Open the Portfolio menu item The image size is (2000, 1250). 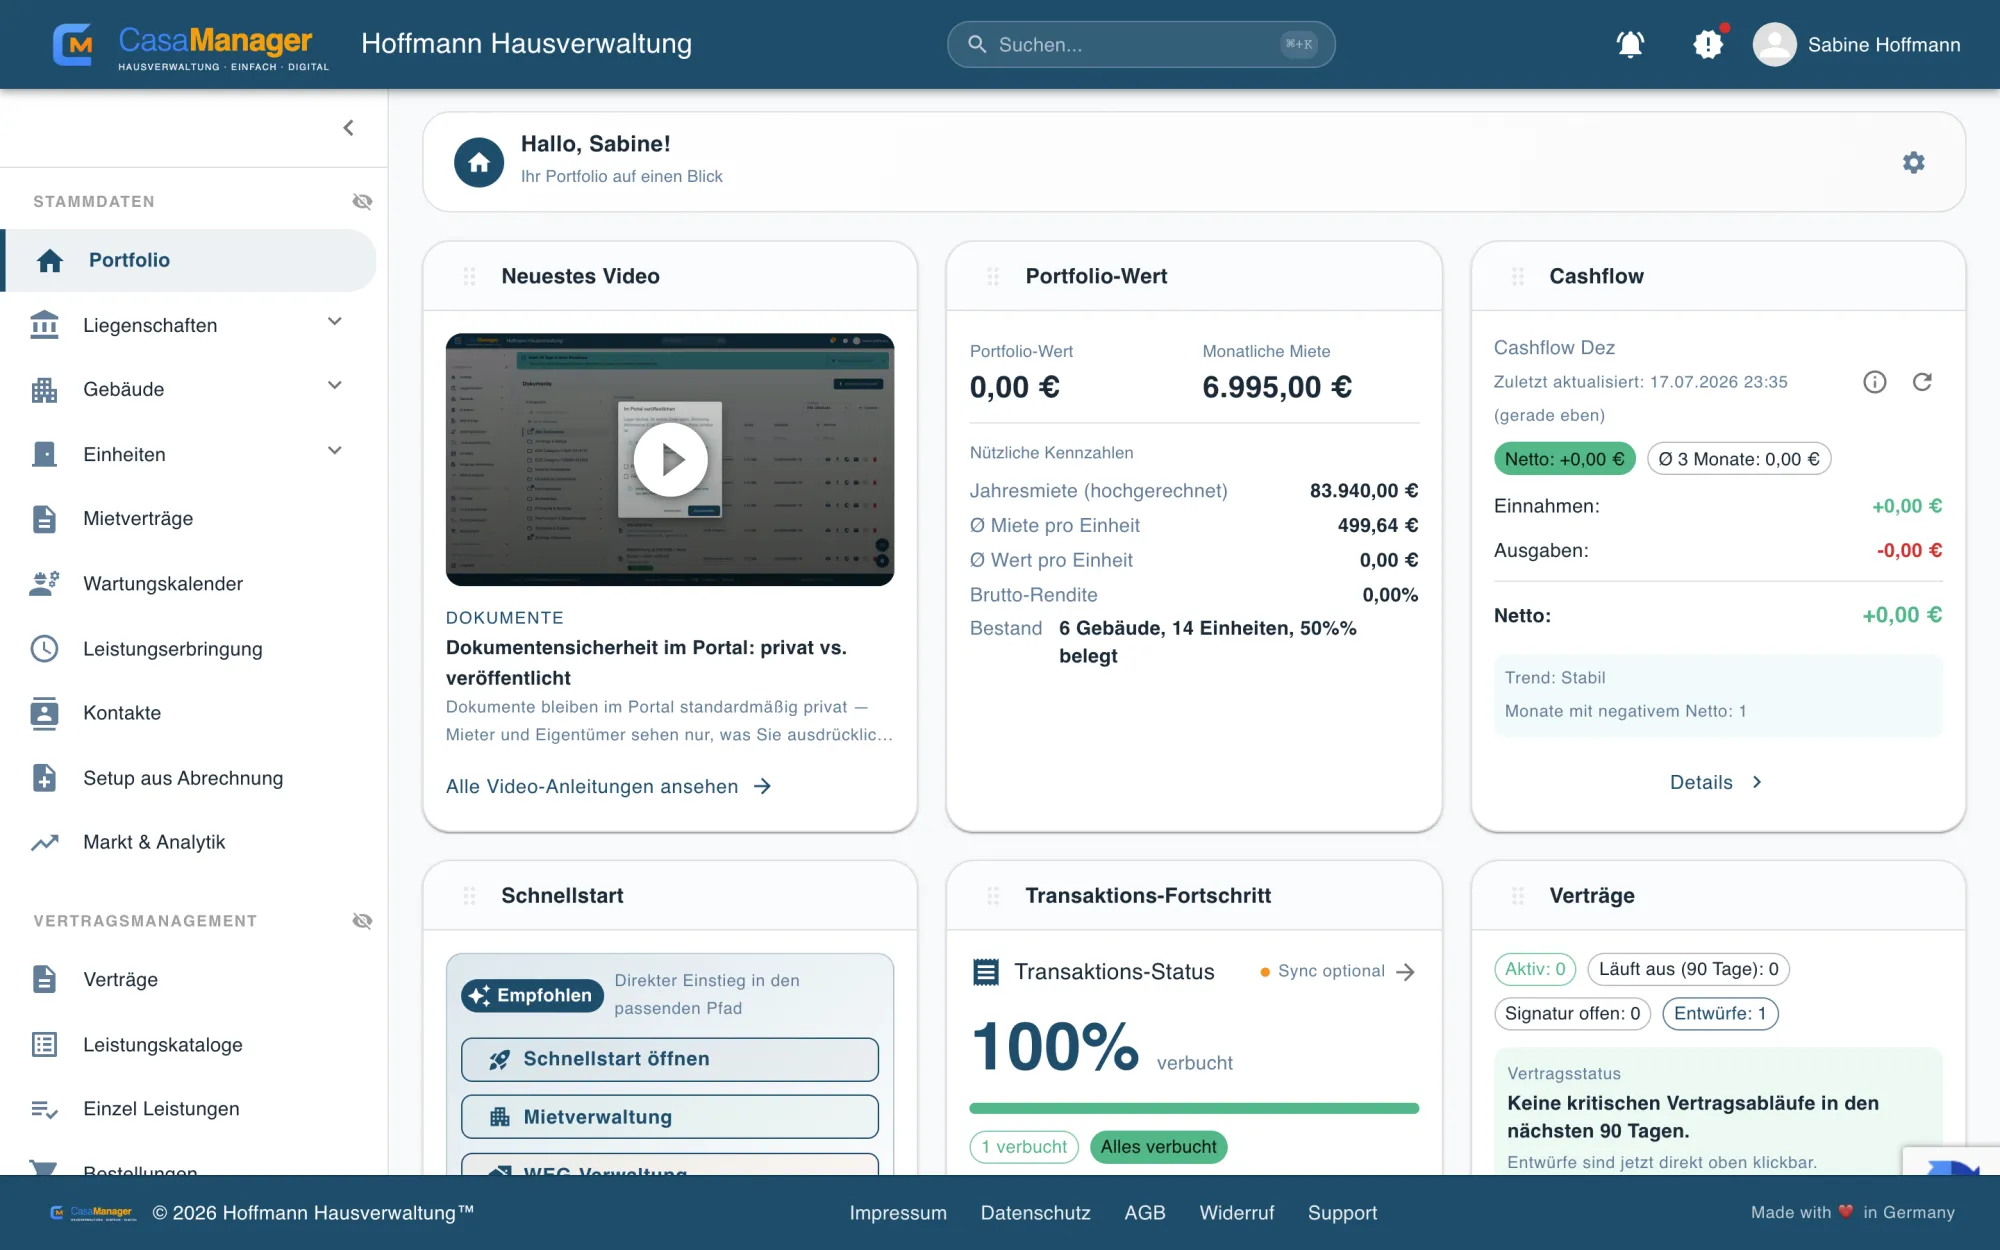click(190, 260)
